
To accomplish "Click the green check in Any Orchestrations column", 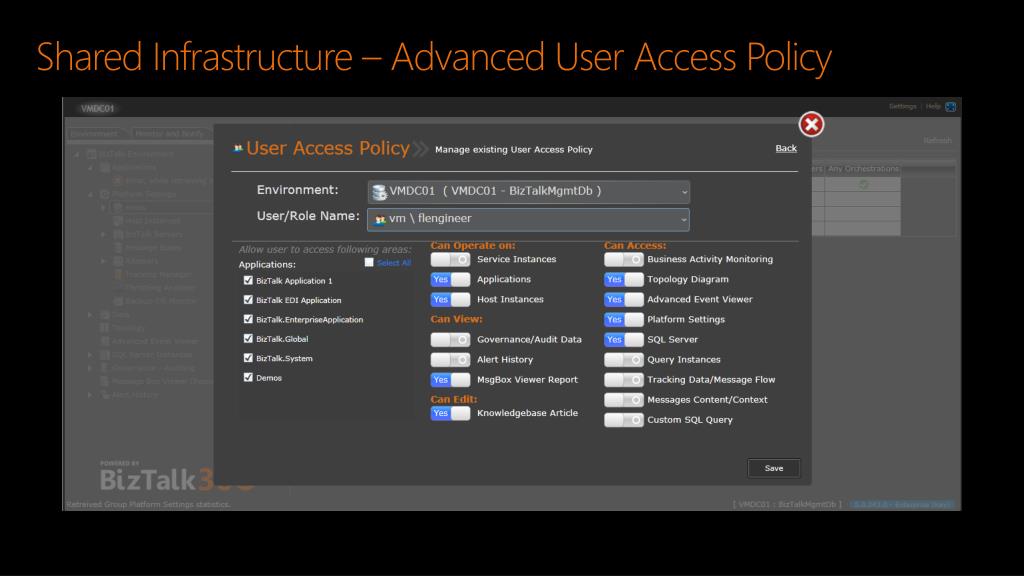I will coord(863,185).
